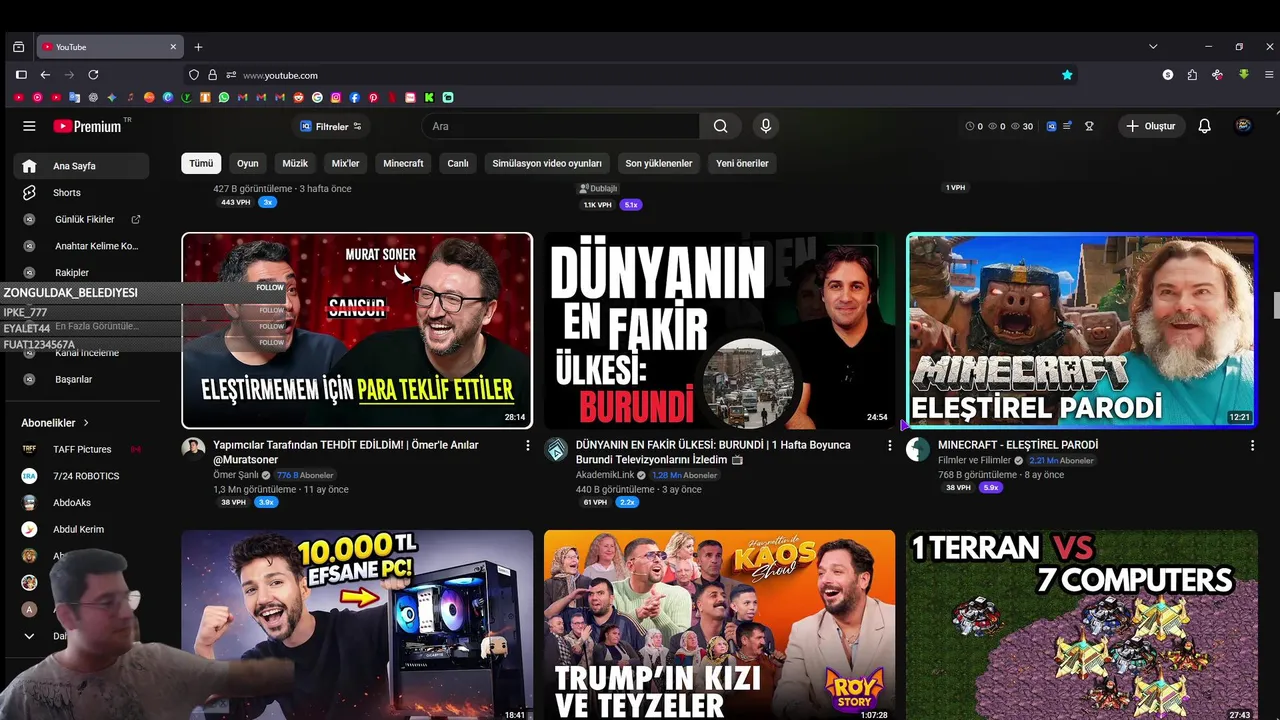Click the trophy icon in YouTube header
The image size is (1280, 720).
(1089, 126)
